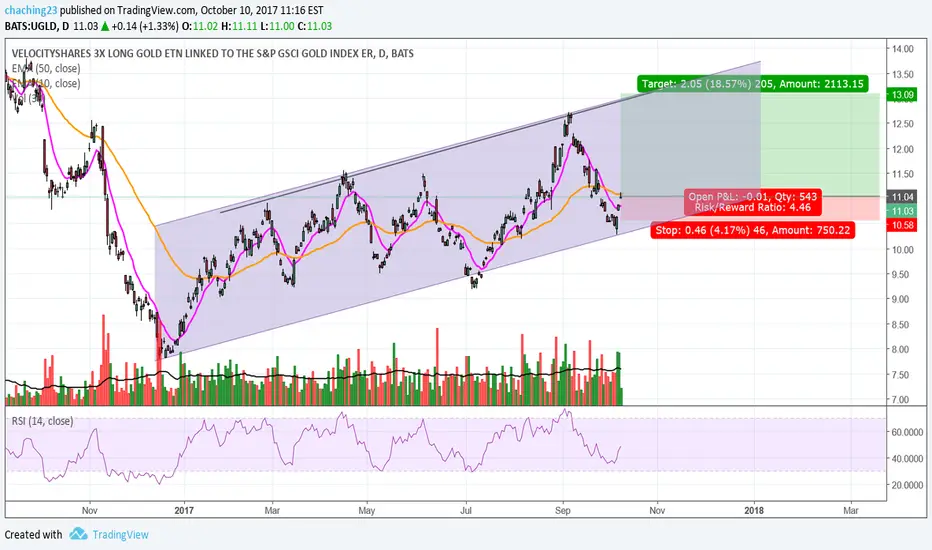The width and height of the screenshot is (932, 550).
Task: Click the 2018 date axis label
Action: [x=754, y=511]
